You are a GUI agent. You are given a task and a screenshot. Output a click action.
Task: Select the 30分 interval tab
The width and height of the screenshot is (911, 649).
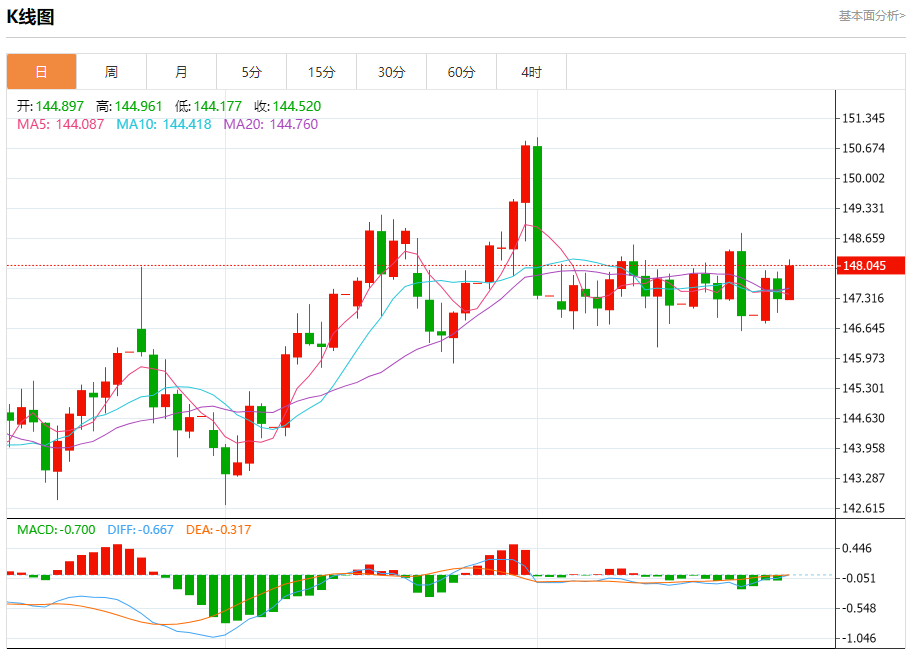(x=392, y=72)
